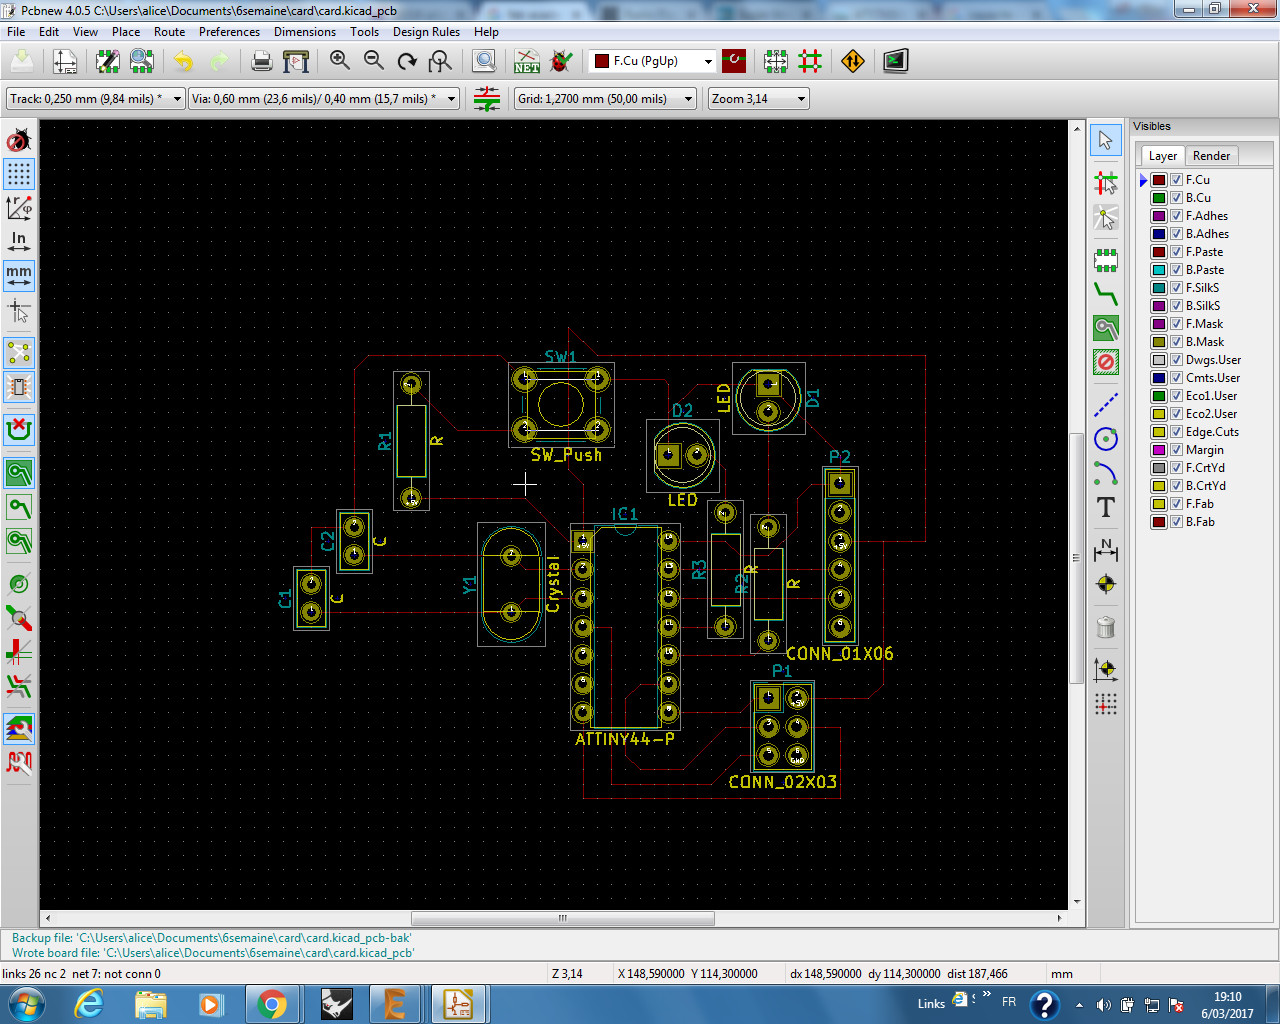This screenshot has height=1024, width=1280.
Task: Toggle the Edge.Cuts layer checkbox
Action: point(1177,432)
